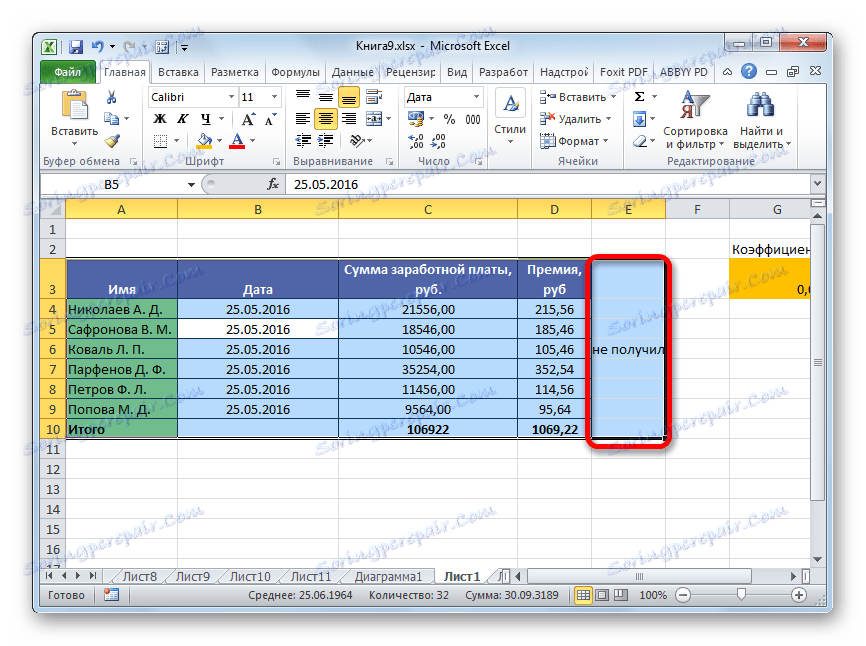Click the cell borders icon
The image size is (866, 646).
(160, 141)
